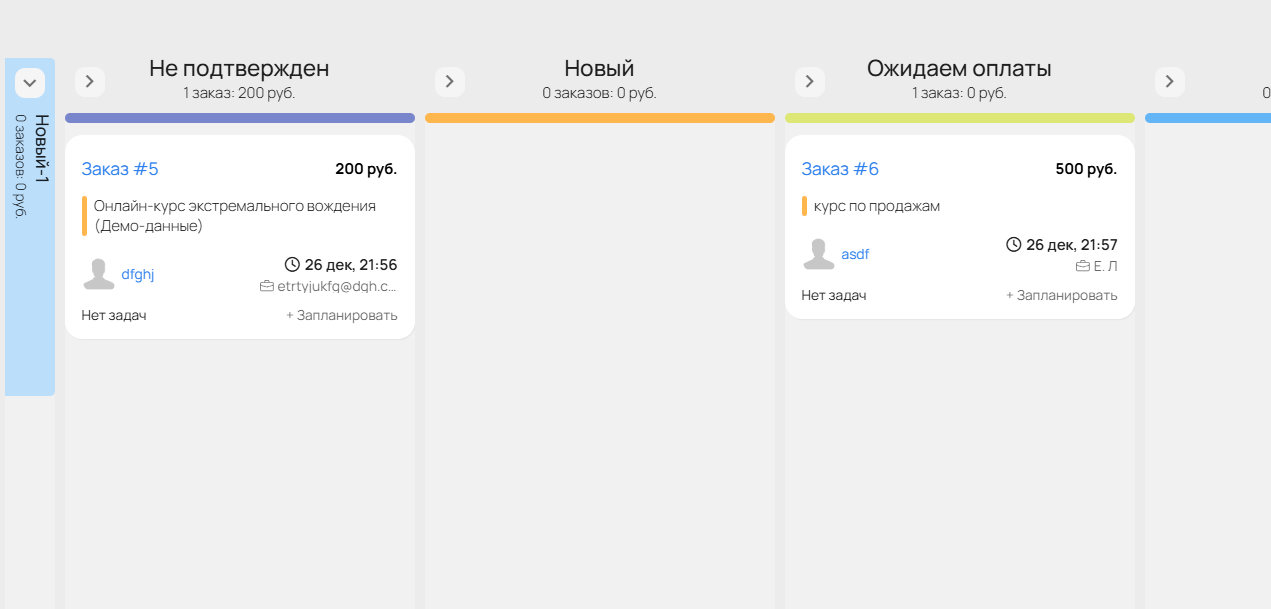Open order Заказ #6
Screen dimensions: 1271x609
pos(840,169)
